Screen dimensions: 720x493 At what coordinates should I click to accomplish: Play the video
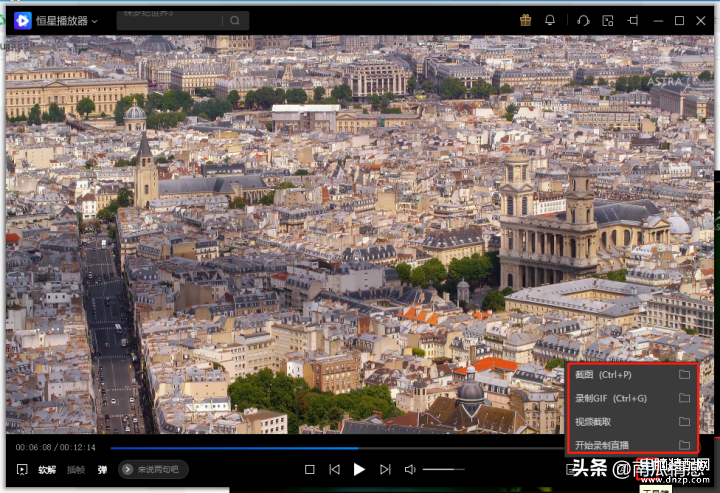point(359,470)
